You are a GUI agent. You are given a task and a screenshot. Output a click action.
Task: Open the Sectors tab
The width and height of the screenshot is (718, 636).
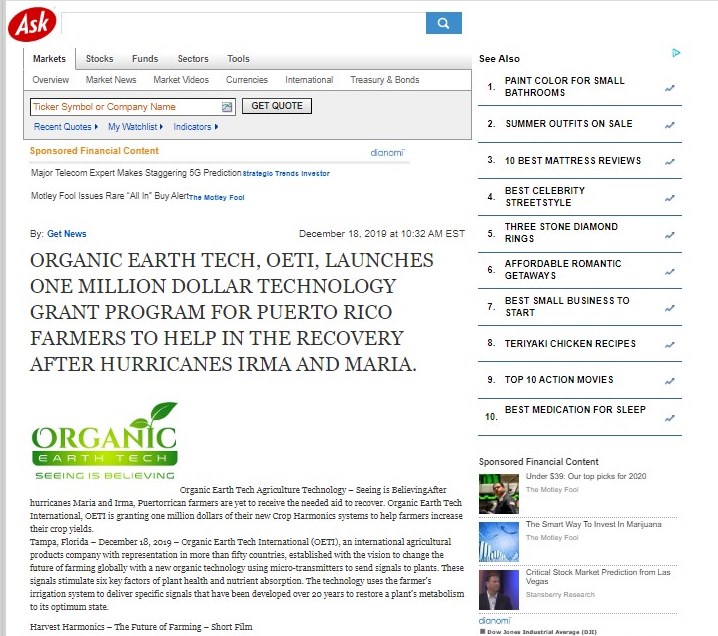[x=193, y=59]
